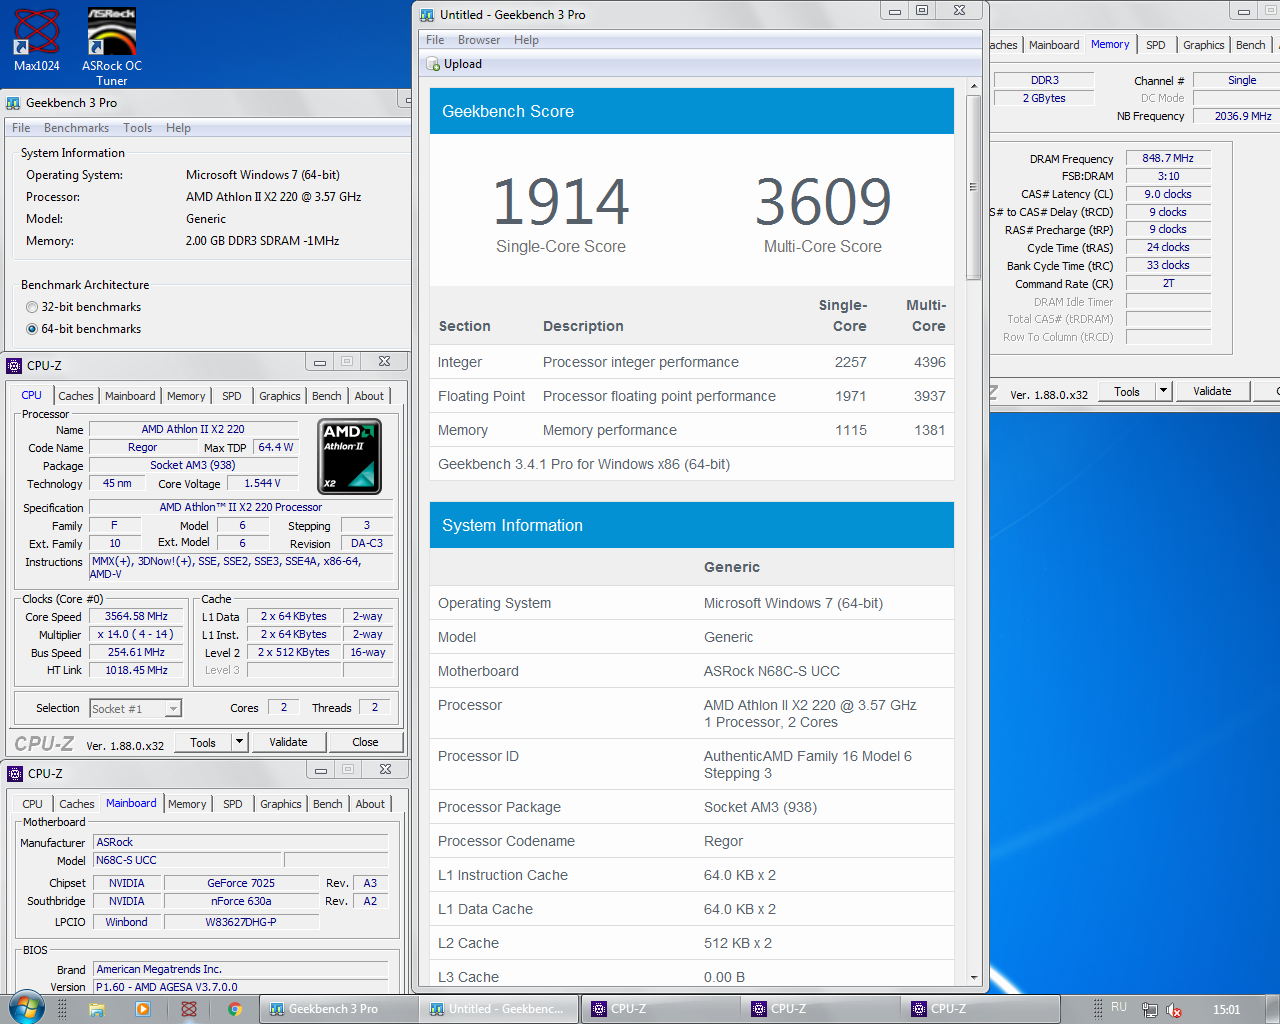The image size is (1280, 1024).
Task: Click the RU language indicator
Action: pos(1118,1008)
